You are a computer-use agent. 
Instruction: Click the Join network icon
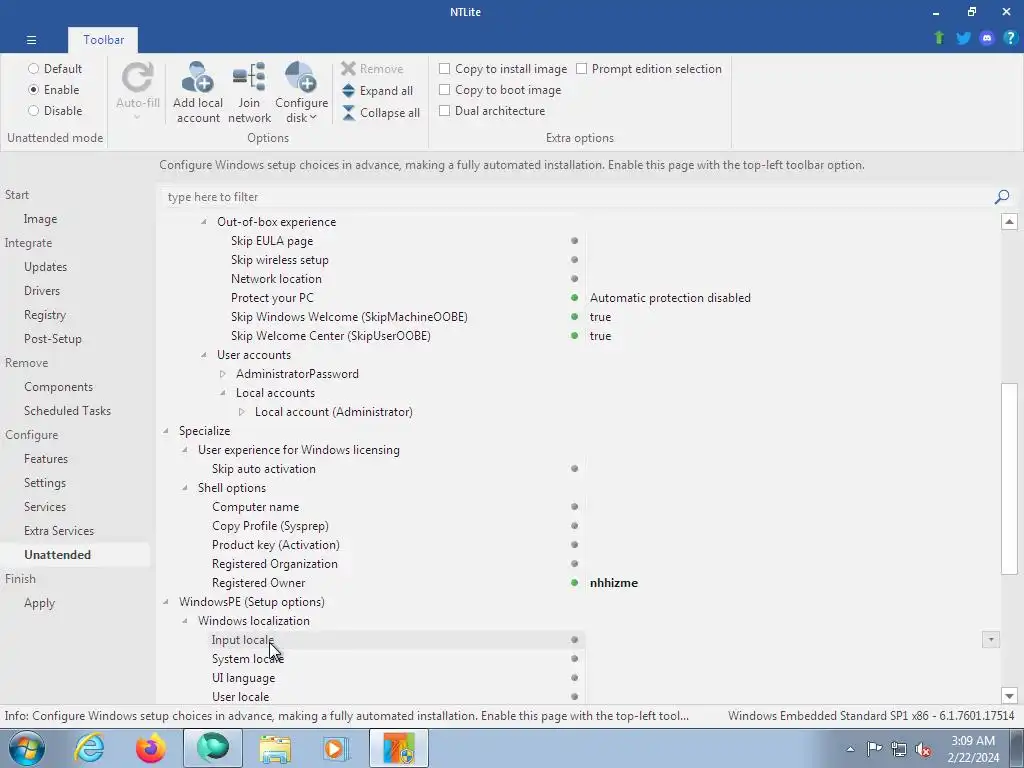[249, 78]
